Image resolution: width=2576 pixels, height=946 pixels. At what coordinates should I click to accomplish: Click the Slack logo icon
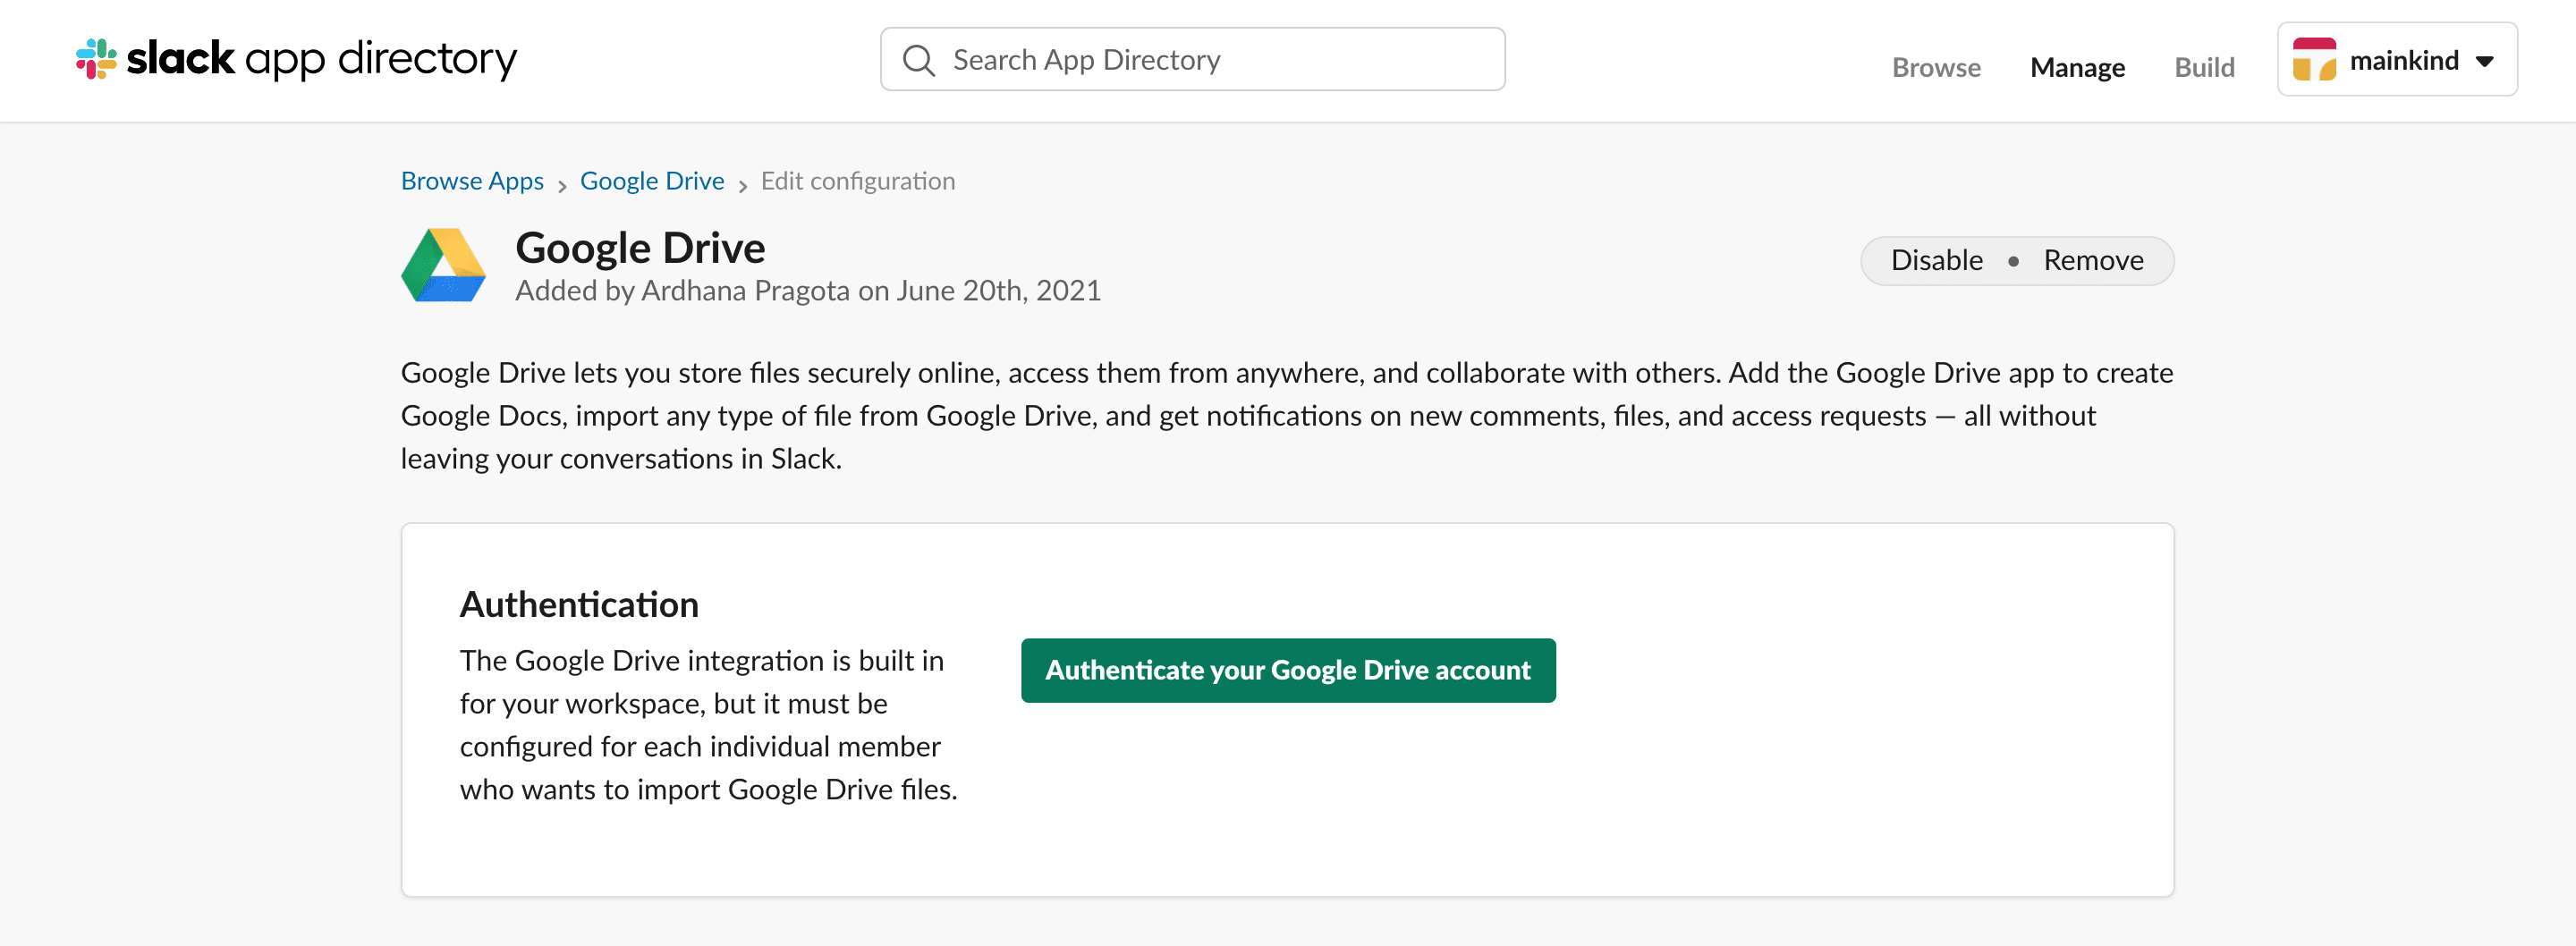pyautogui.click(x=96, y=59)
